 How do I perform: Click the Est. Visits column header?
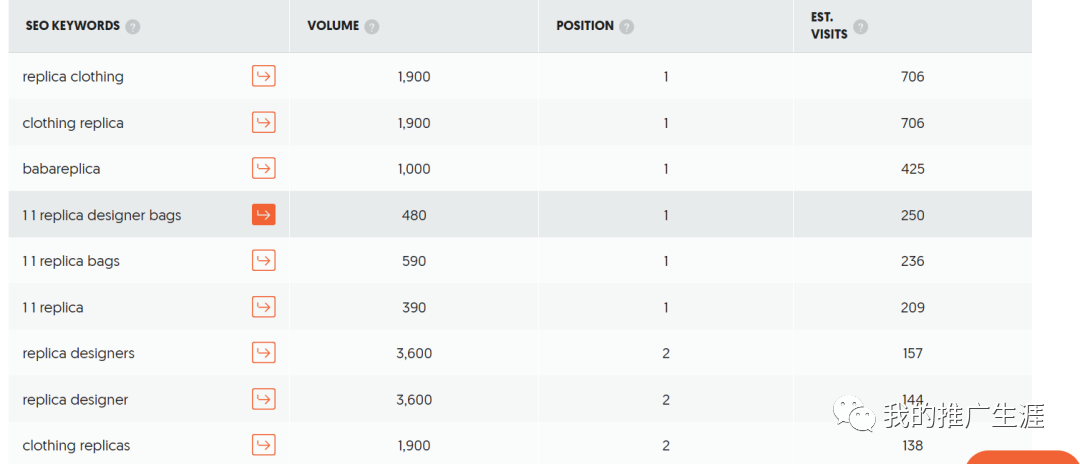[x=829, y=25]
